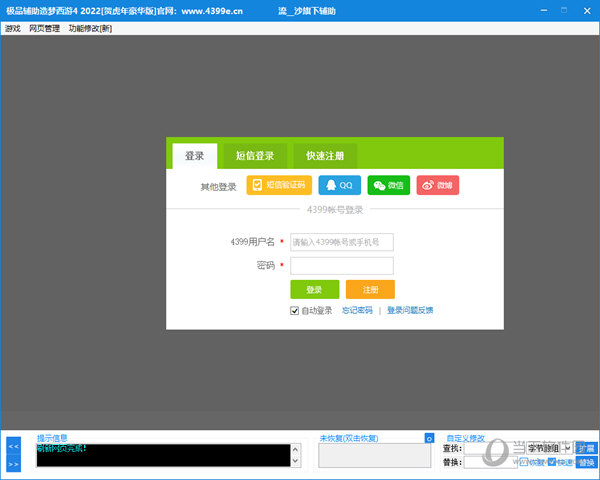Click the 其他登录 label
This screenshot has height=480, width=600.
218,187
